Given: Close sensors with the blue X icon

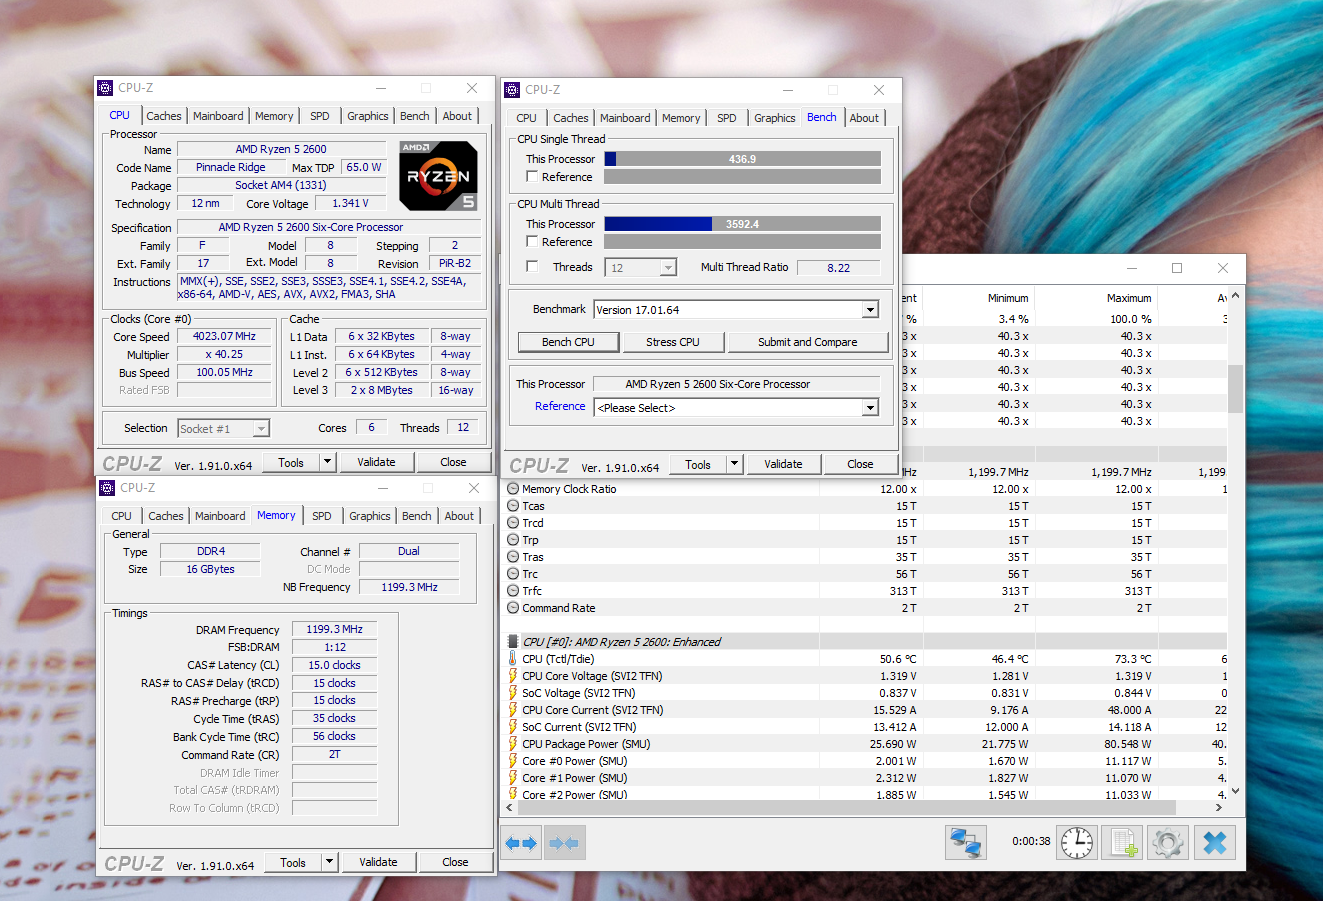Looking at the screenshot, I should [x=1215, y=842].
